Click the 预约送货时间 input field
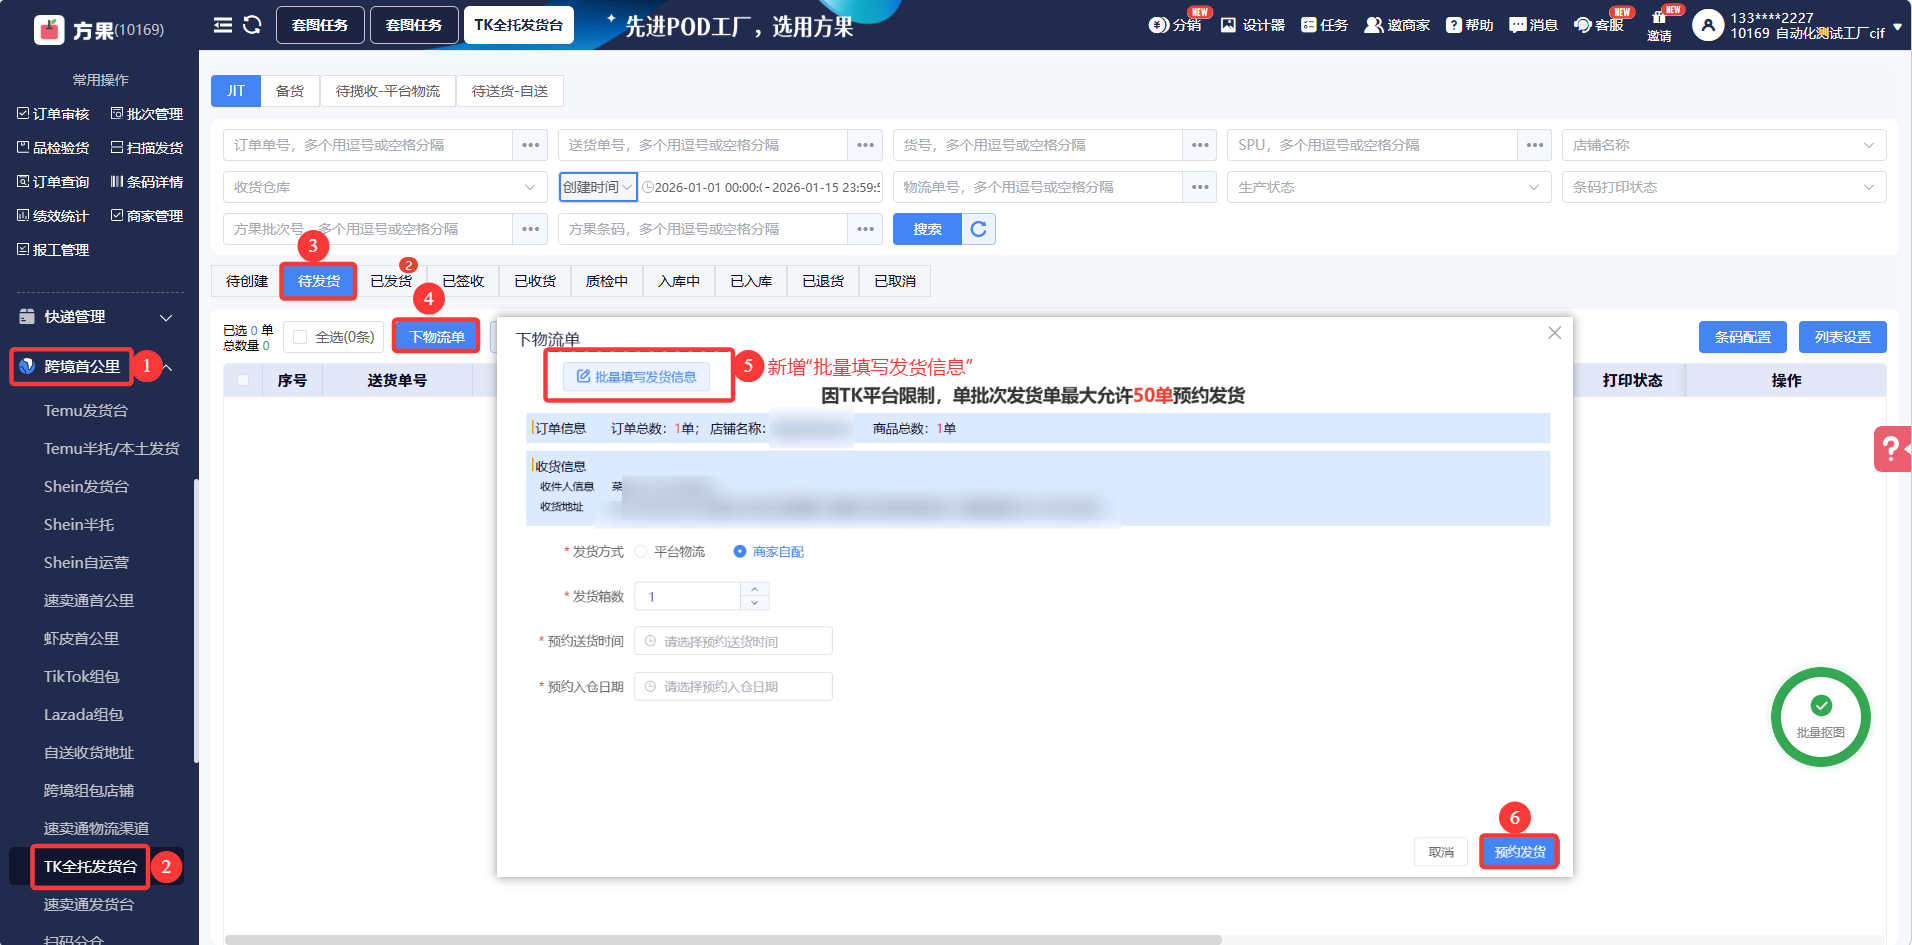Viewport: 1912px width, 945px height. click(733, 641)
